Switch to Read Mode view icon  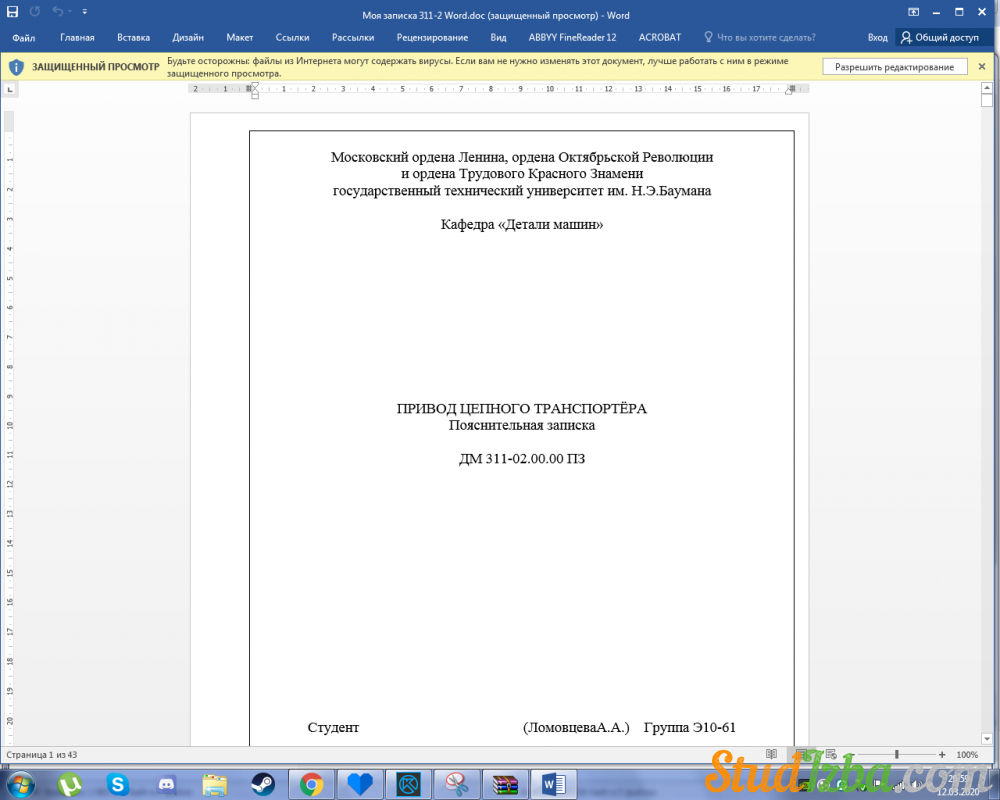click(x=771, y=754)
